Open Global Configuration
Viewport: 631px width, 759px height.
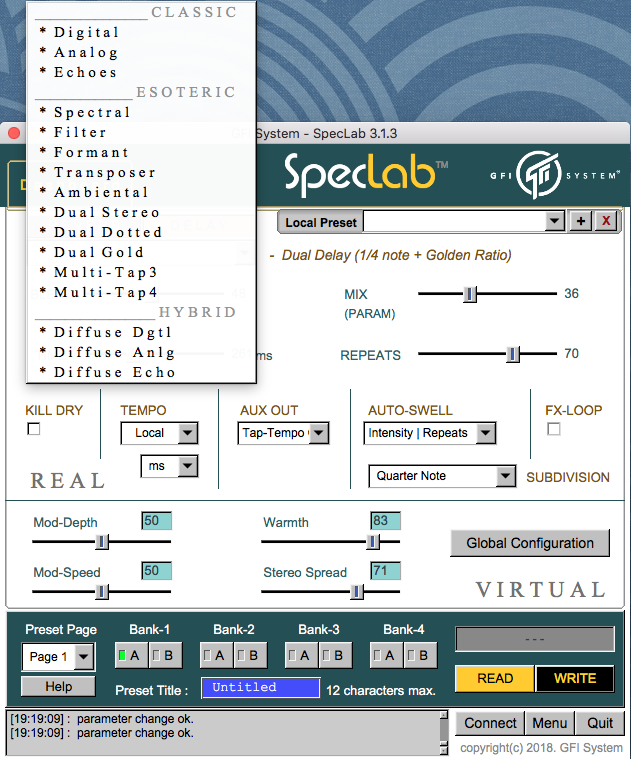pos(530,543)
